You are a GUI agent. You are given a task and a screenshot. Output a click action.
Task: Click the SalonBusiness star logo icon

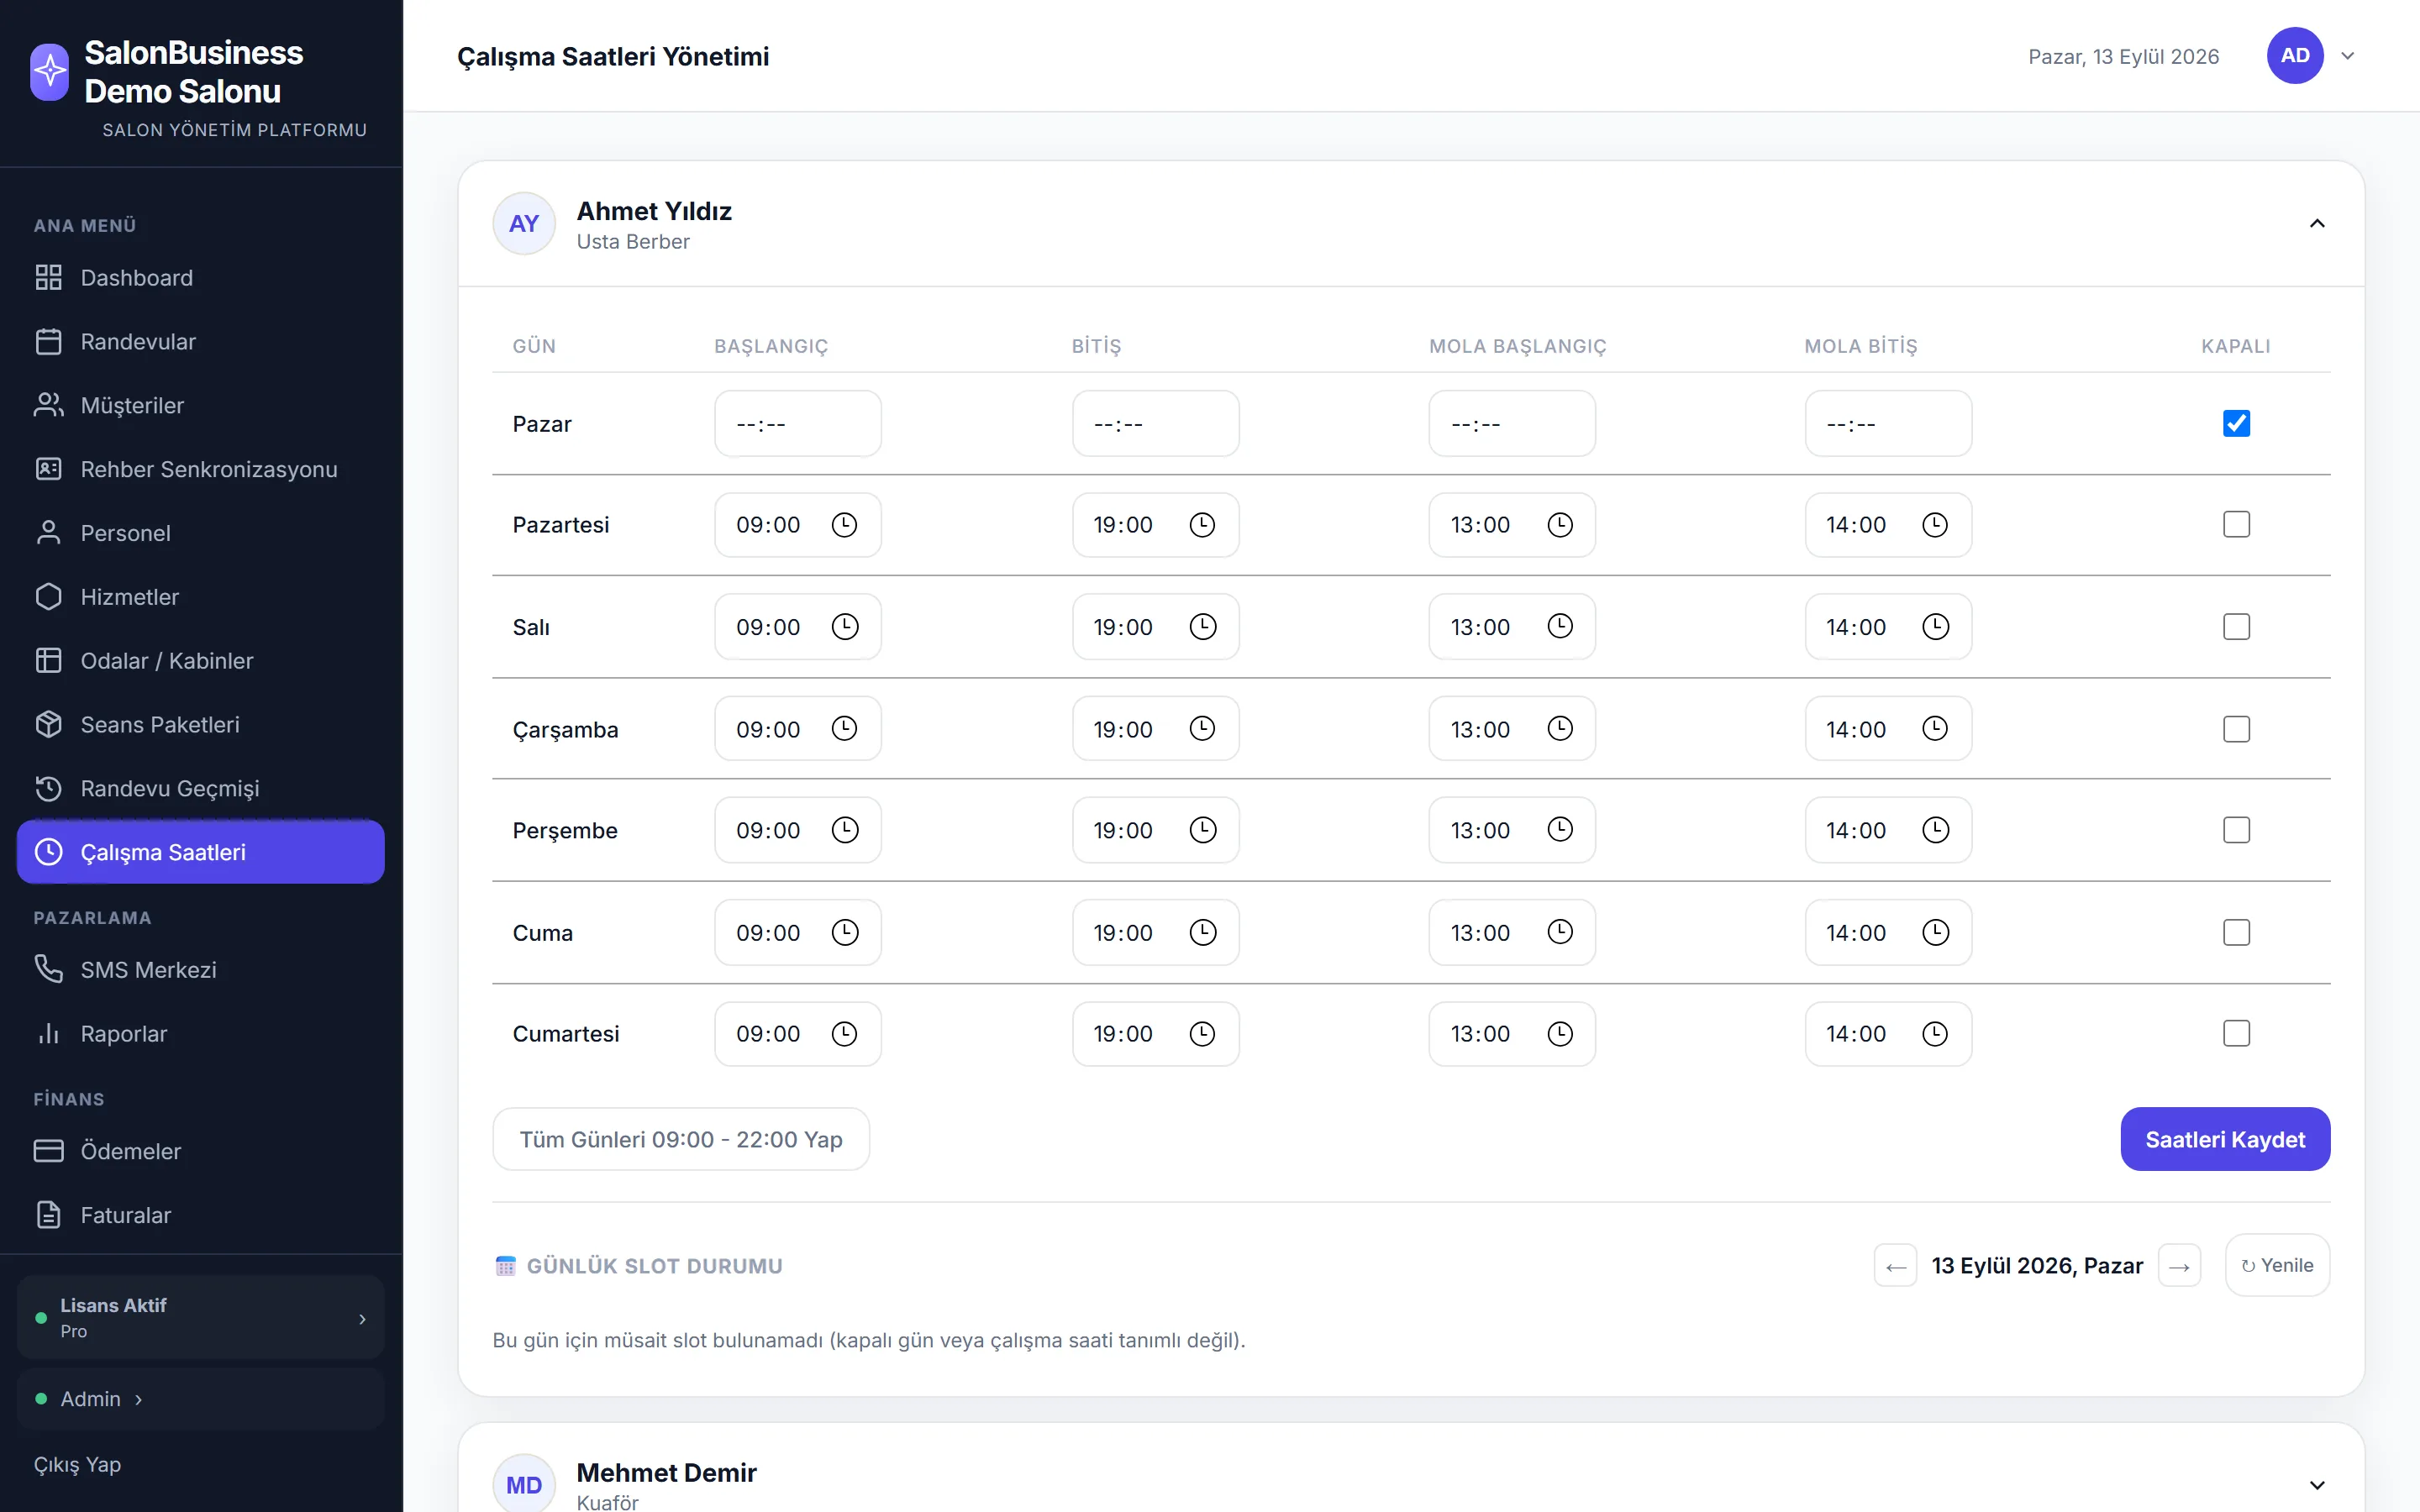point(50,71)
